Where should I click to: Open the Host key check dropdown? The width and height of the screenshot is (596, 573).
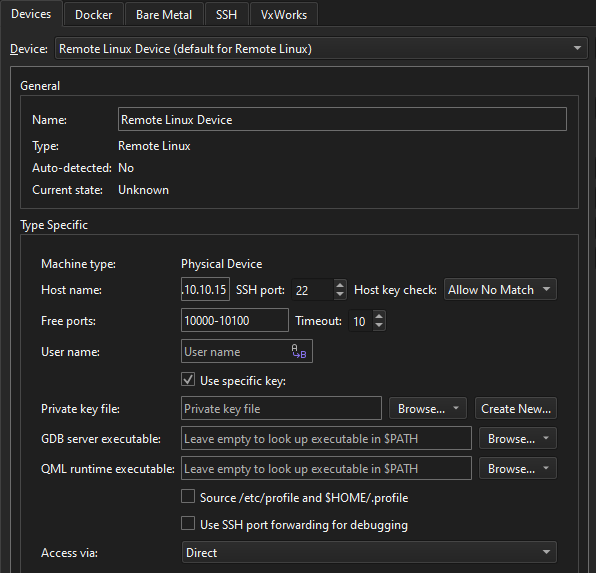pyautogui.click(x=500, y=290)
